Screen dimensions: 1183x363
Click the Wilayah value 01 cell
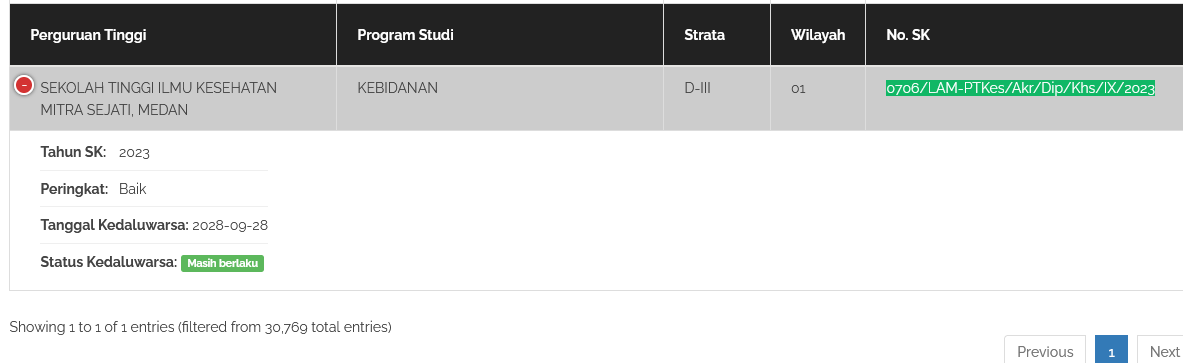[818, 99]
